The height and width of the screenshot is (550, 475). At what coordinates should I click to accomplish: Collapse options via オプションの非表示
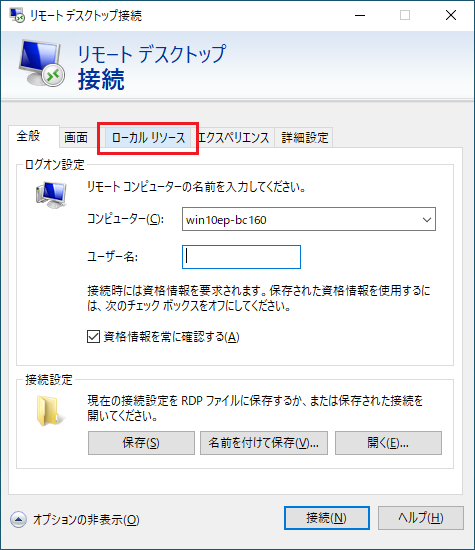pyautogui.click(x=86, y=519)
